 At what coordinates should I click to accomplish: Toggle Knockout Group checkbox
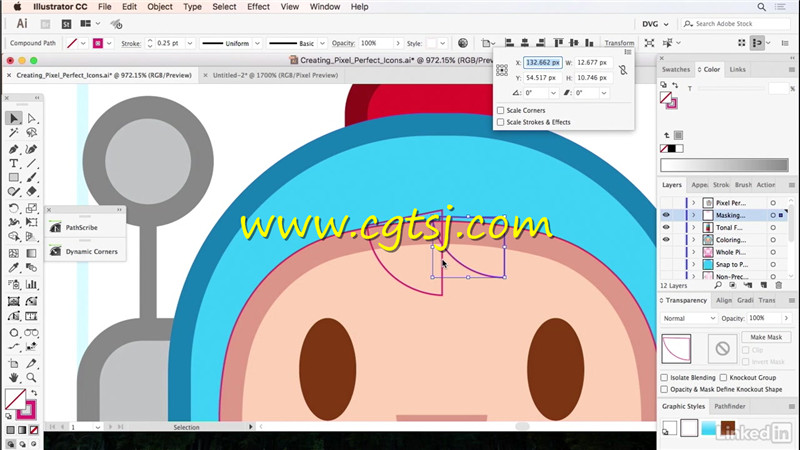723,378
